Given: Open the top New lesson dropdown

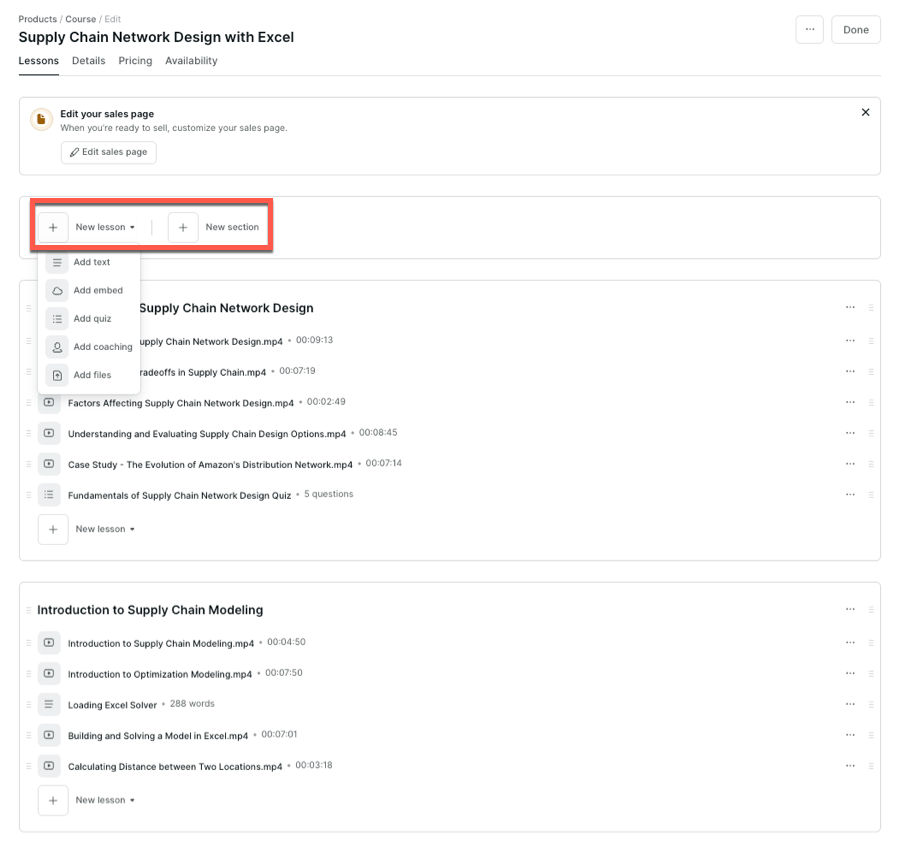Looking at the screenshot, I should click(x=105, y=227).
